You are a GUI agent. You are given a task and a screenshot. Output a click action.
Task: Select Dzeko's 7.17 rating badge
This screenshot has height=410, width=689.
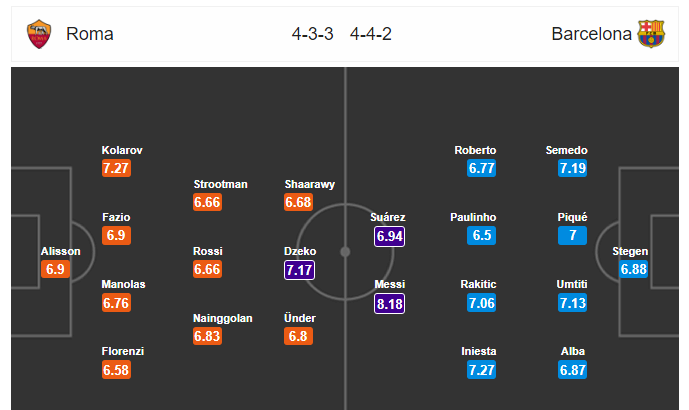299,270
